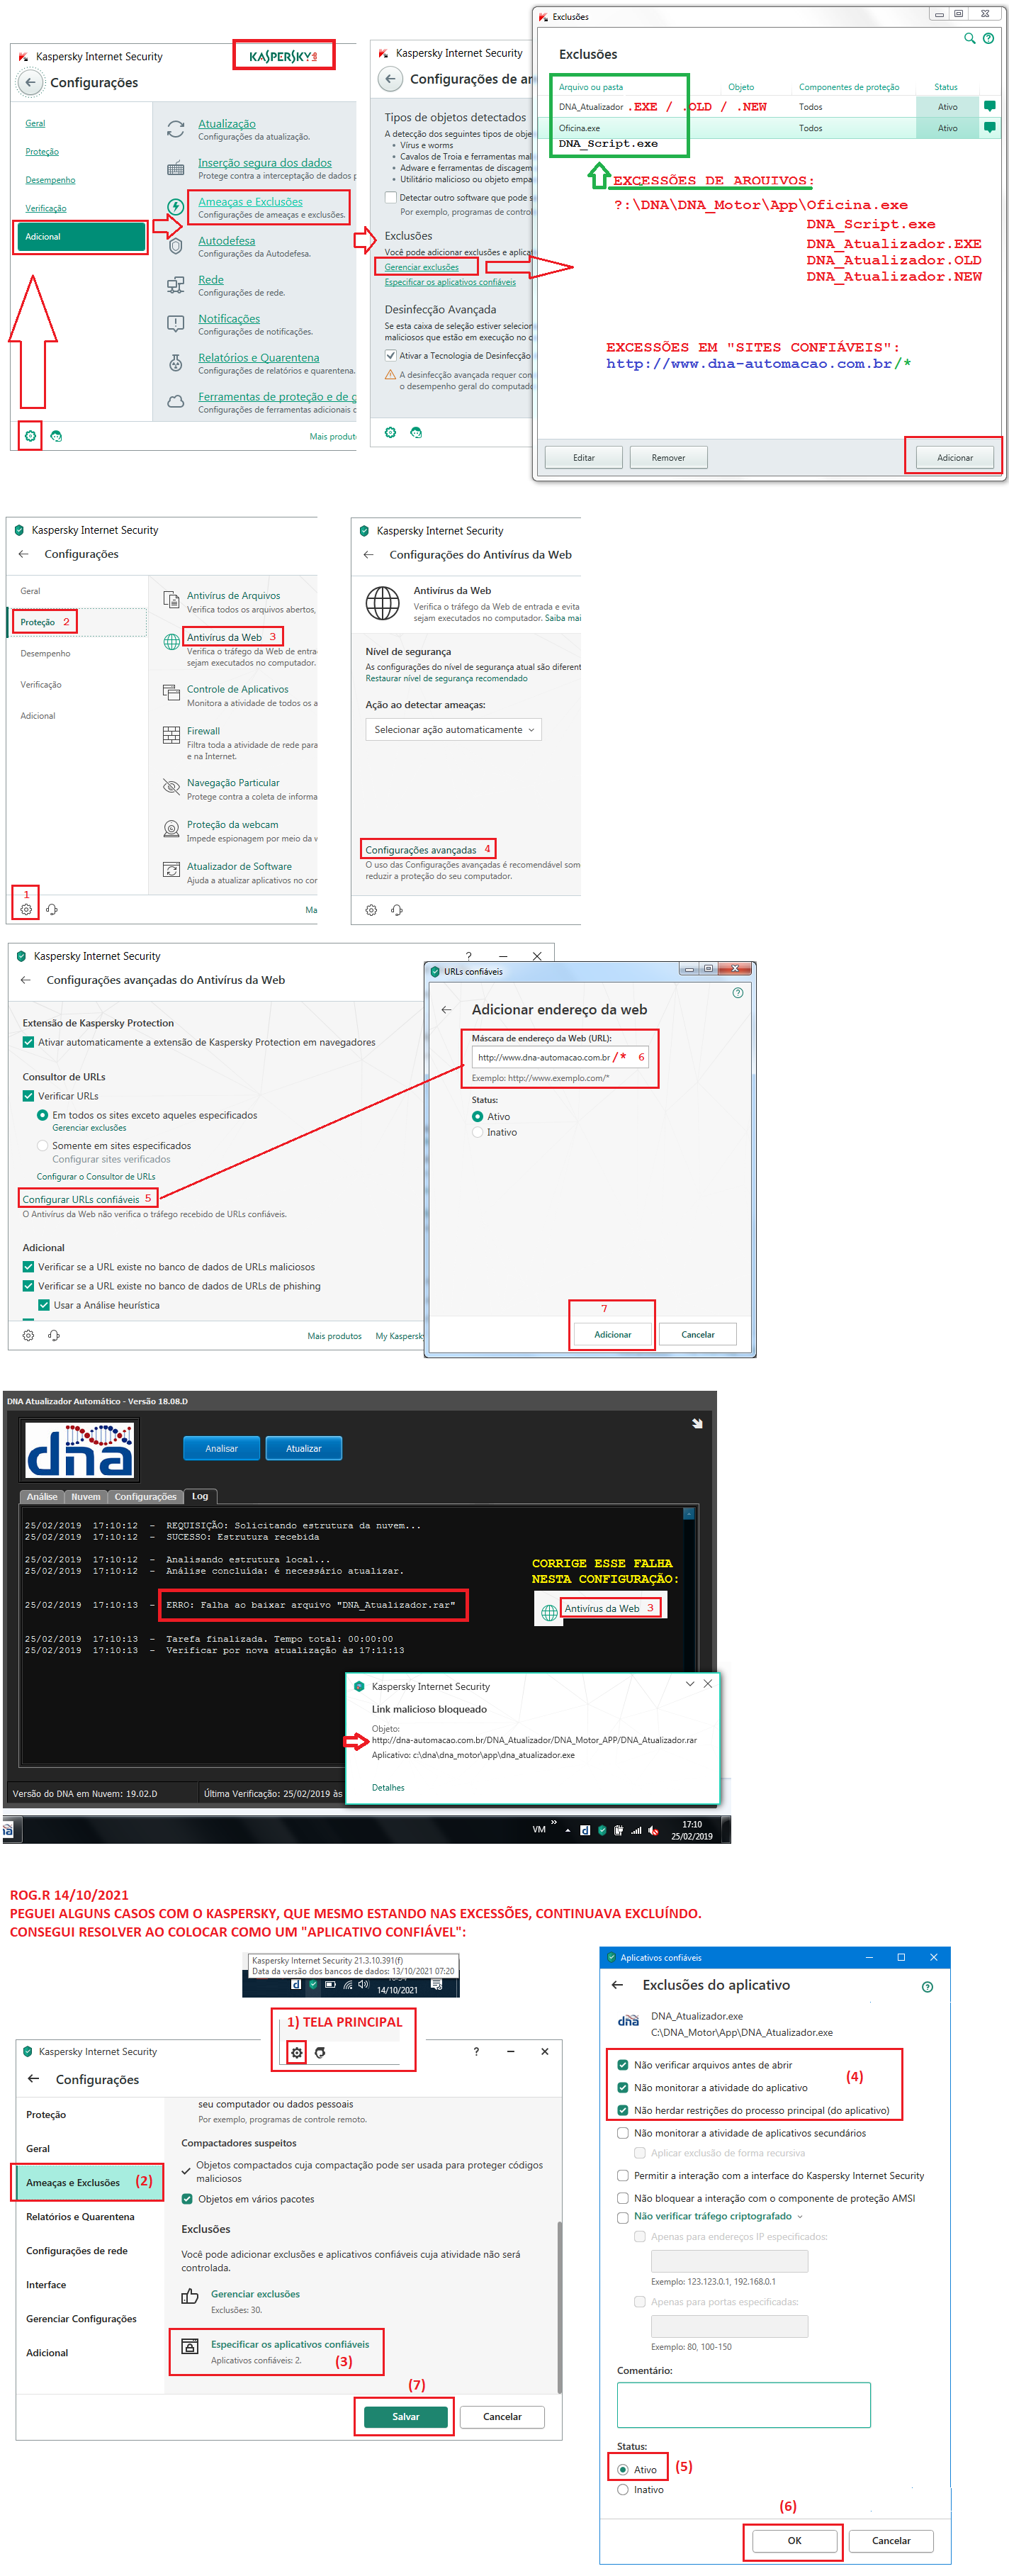This screenshot has height=2576, width=1009.
Task: Click the magnifier search icon in Exclusões window
Action: [x=968, y=38]
